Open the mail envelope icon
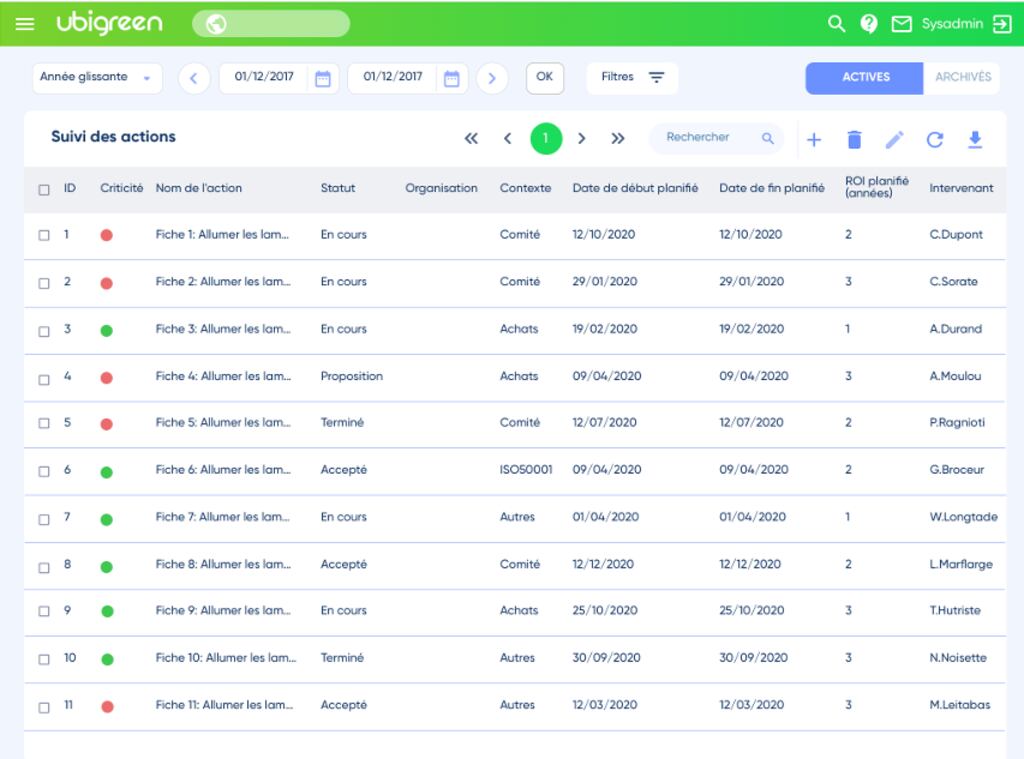Image resolution: width=1024 pixels, height=759 pixels. point(901,24)
